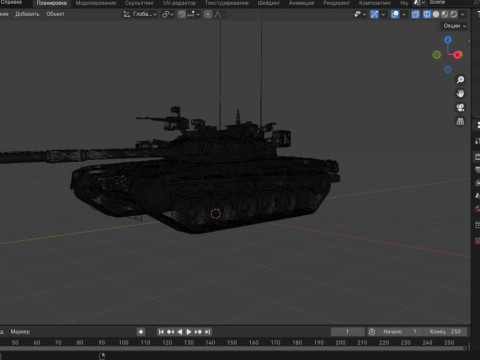Click the Конец end frame field
The width and height of the screenshot is (480, 360).
(445, 332)
